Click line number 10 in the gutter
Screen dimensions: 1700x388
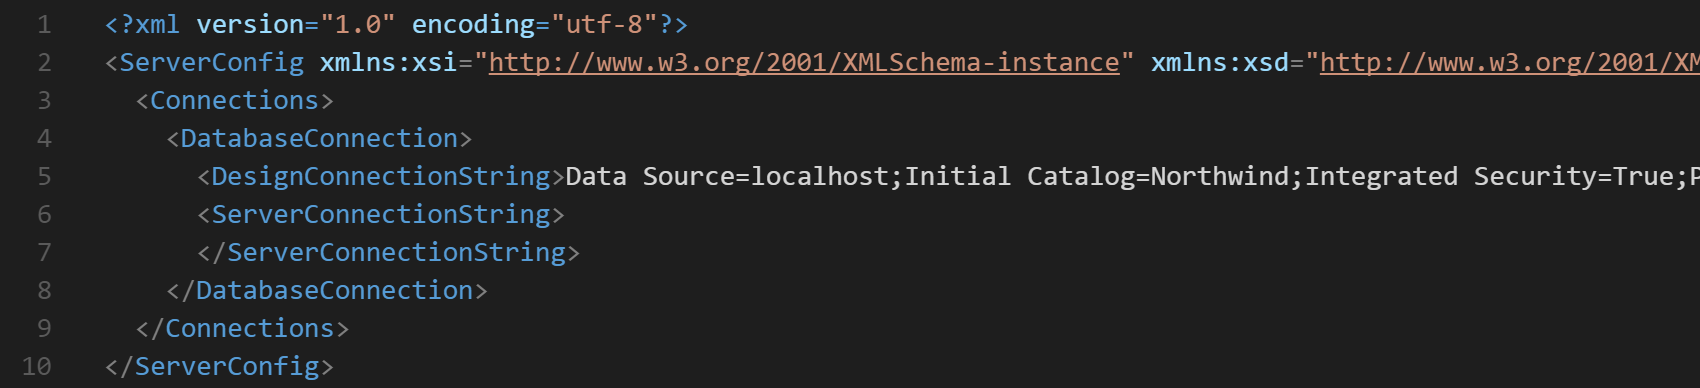coord(37,366)
